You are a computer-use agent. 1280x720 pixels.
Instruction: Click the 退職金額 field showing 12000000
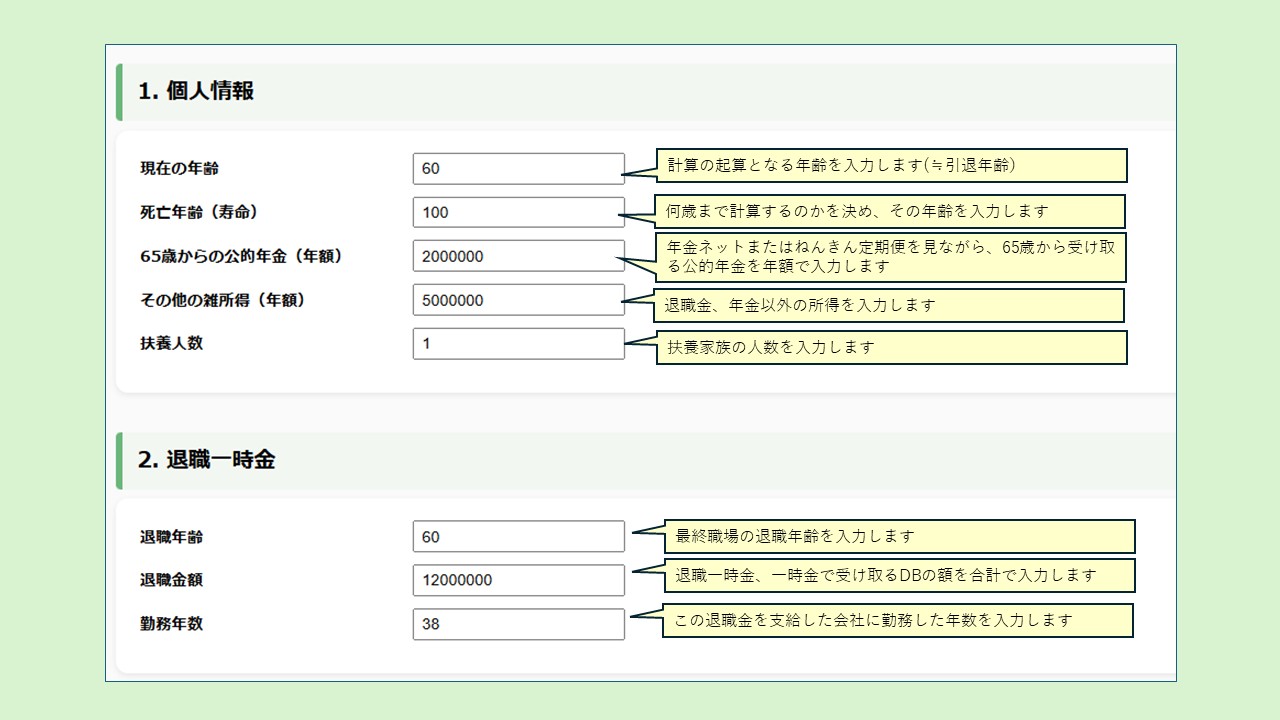click(518, 580)
